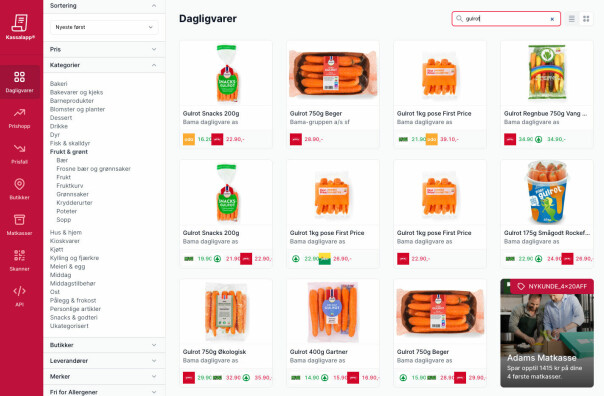The height and width of the screenshot is (396, 604).
Task: Open the Adams Matkasse advertisement card
Action: pos(547,333)
